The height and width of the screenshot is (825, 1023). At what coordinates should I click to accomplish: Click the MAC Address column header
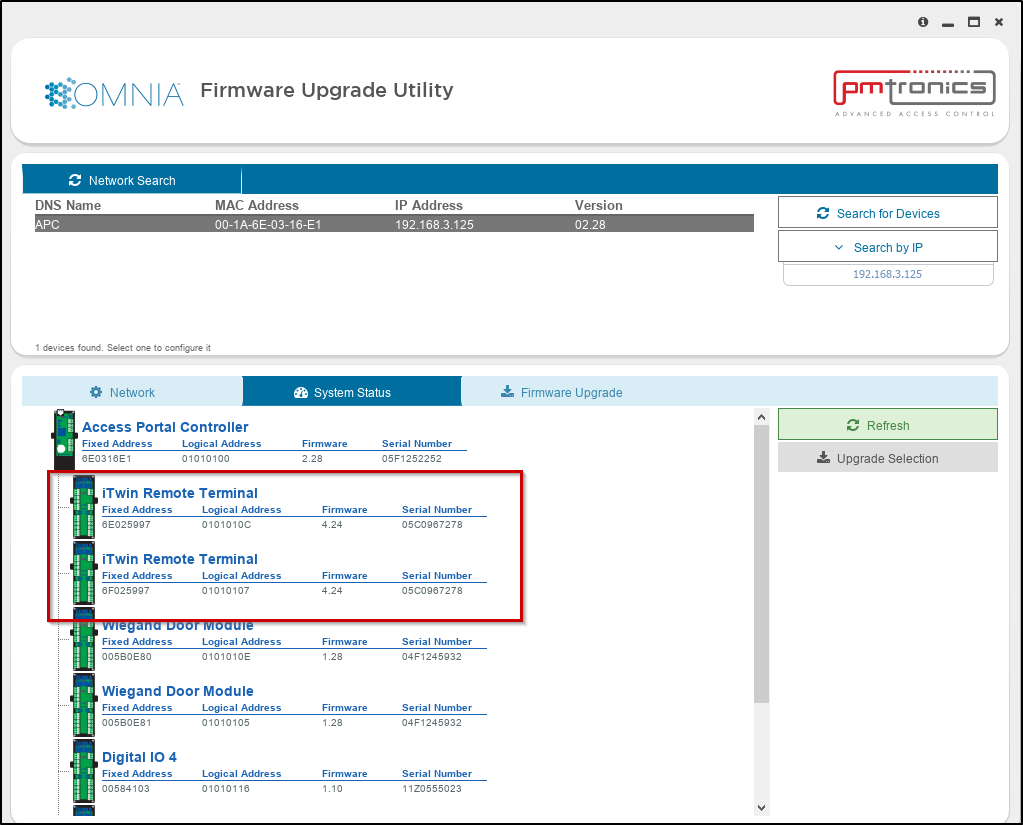tap(256, 205)
